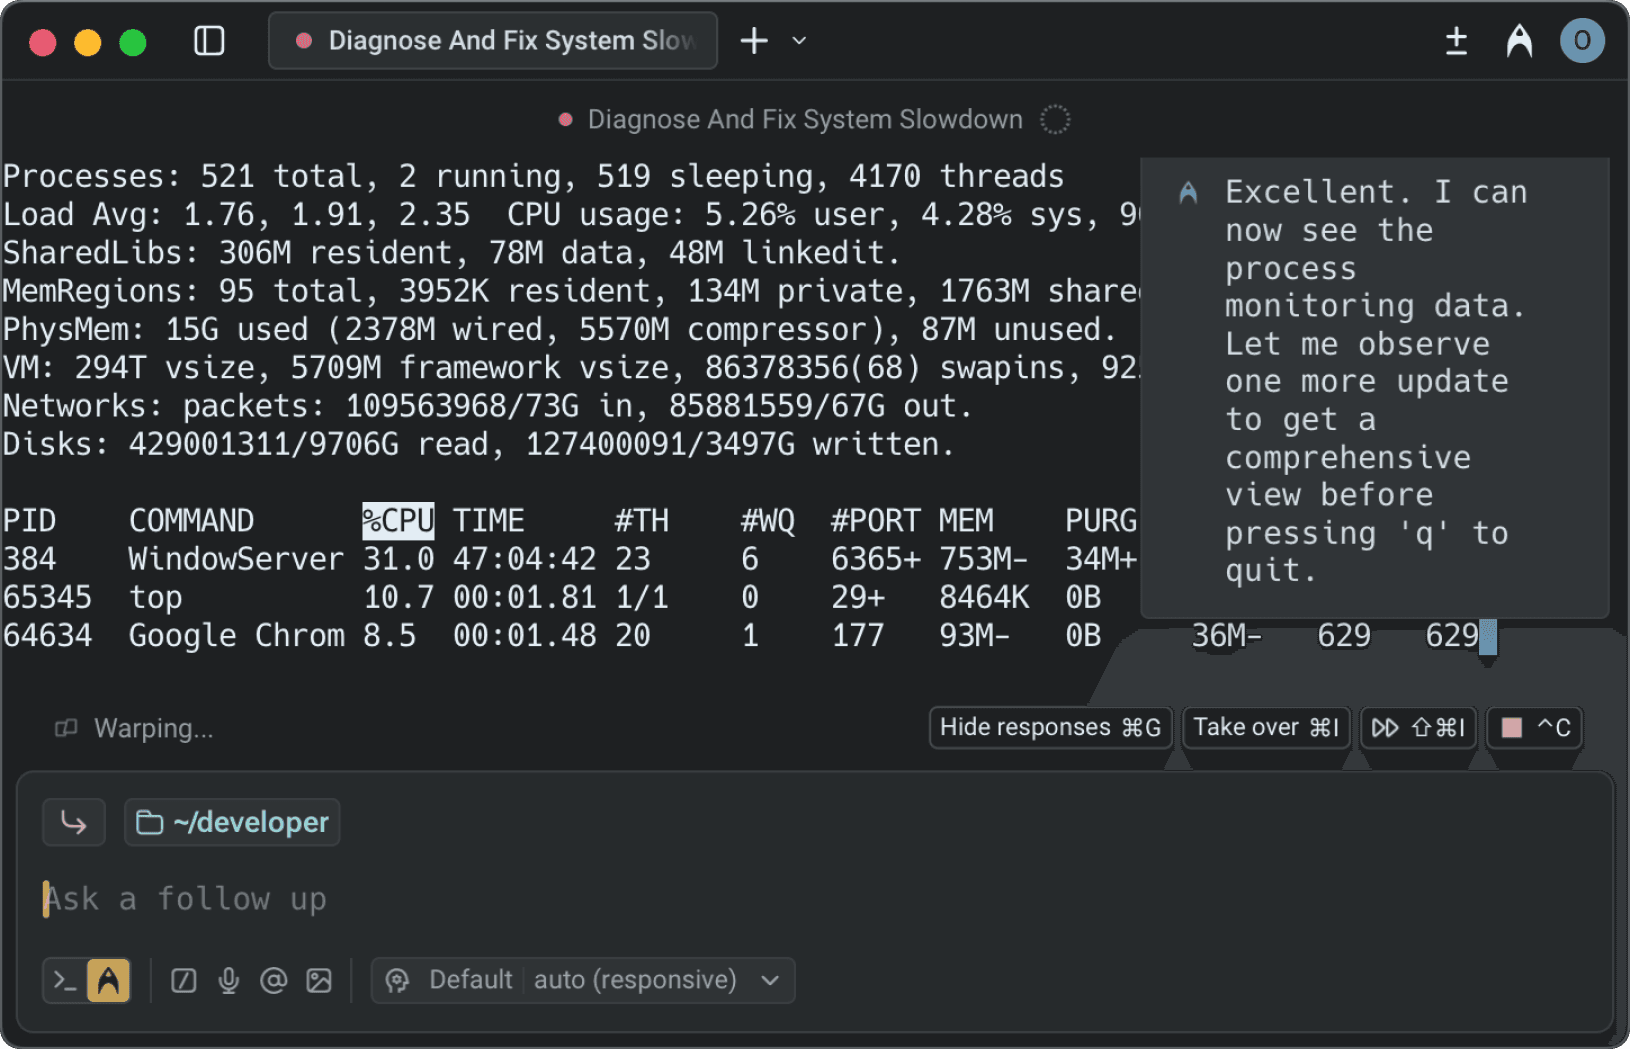Click the fast-forward auto-approve button
This screenshot has width=1630, height=1049.
pos(1418,727)
